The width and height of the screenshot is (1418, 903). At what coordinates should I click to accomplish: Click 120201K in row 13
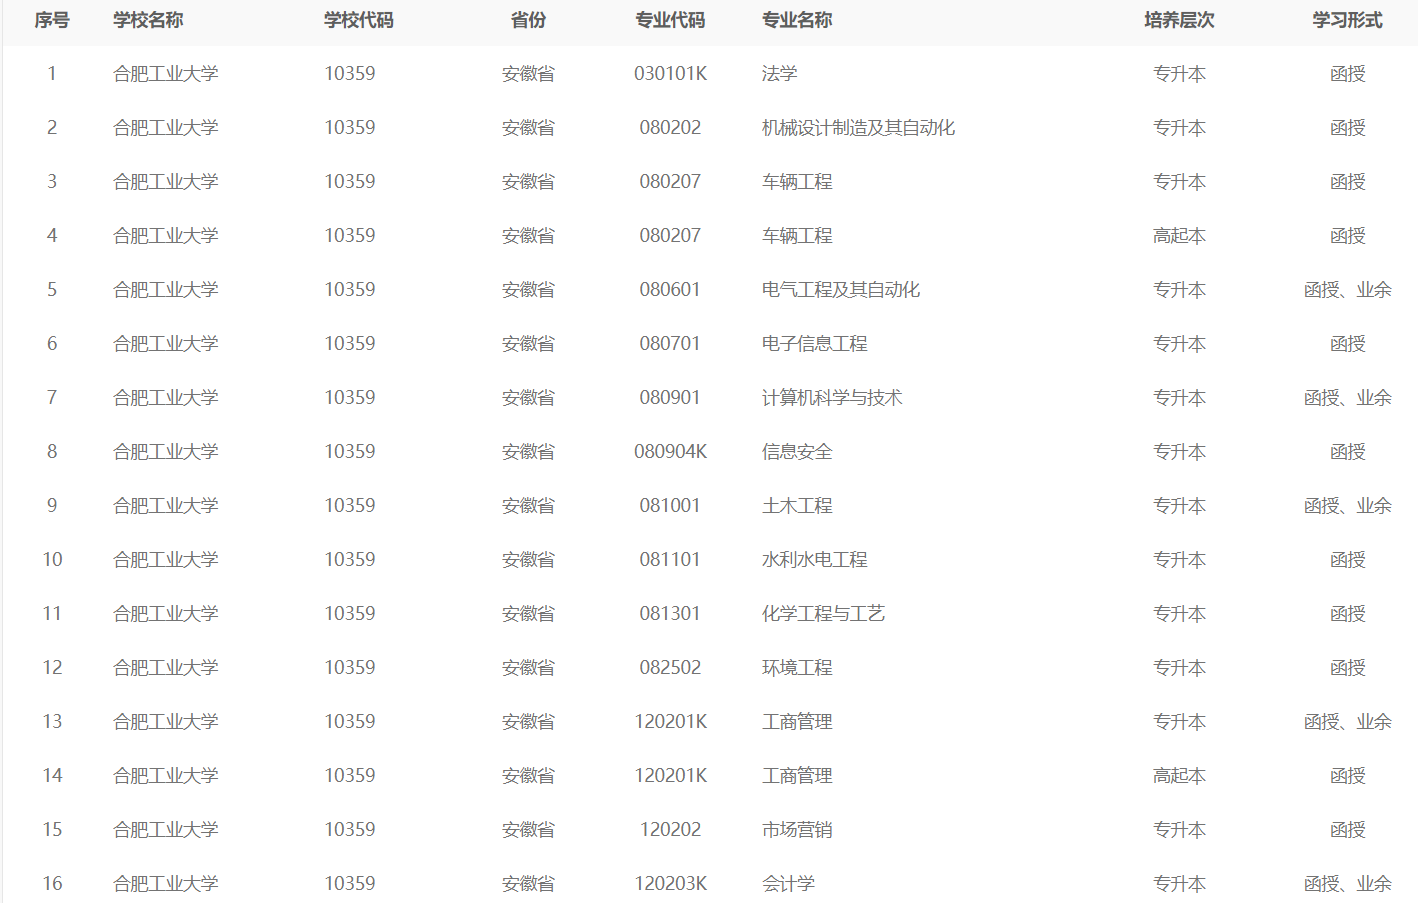pyautogui.click(x=670, y=722)
